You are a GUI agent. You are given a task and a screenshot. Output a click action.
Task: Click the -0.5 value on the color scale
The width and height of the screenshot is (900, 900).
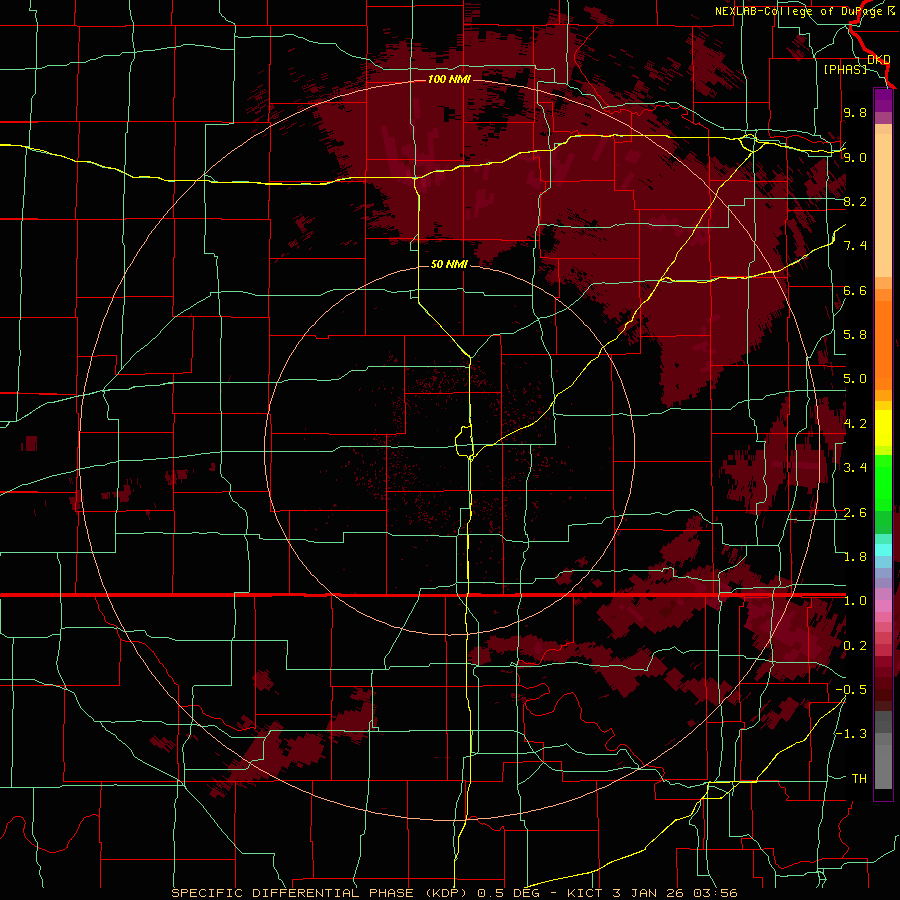point(851,690)
